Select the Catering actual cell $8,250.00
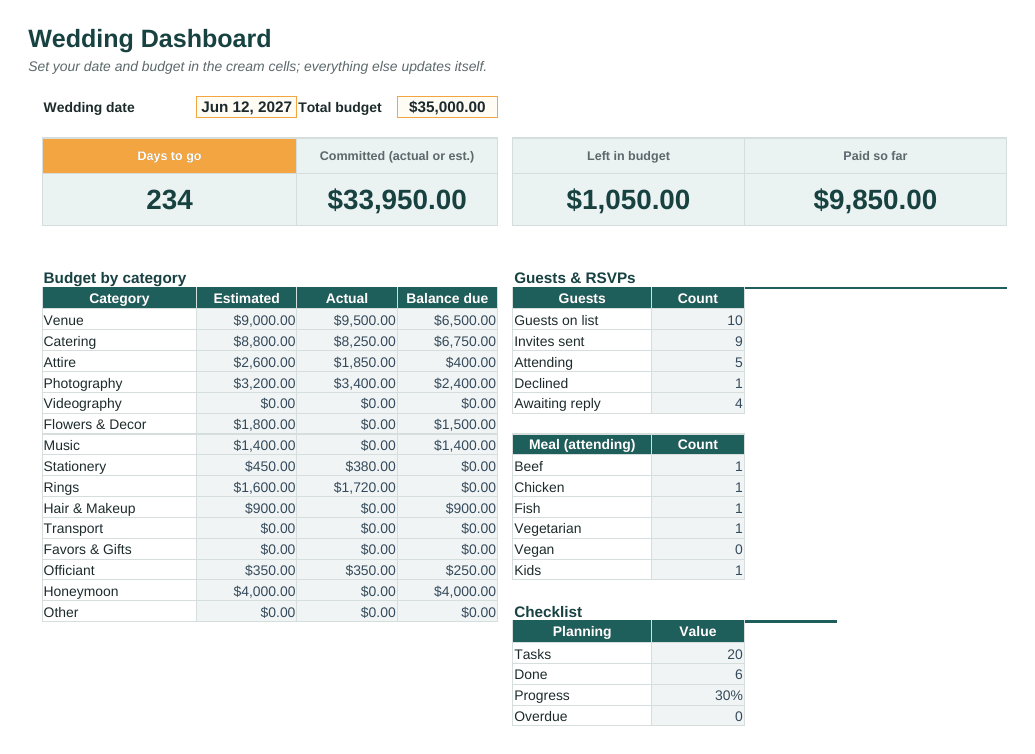1035x754 pixels. tap(347, 341)
